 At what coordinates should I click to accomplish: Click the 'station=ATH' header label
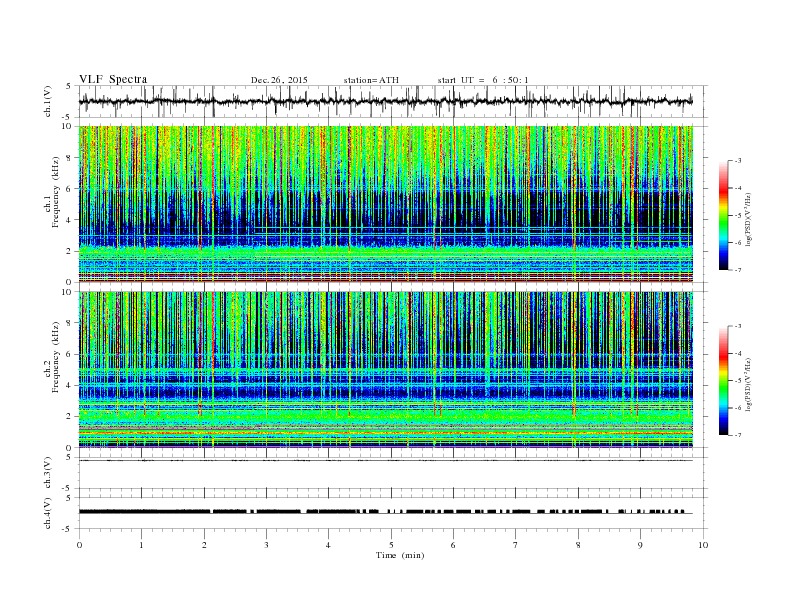point(371,80)
